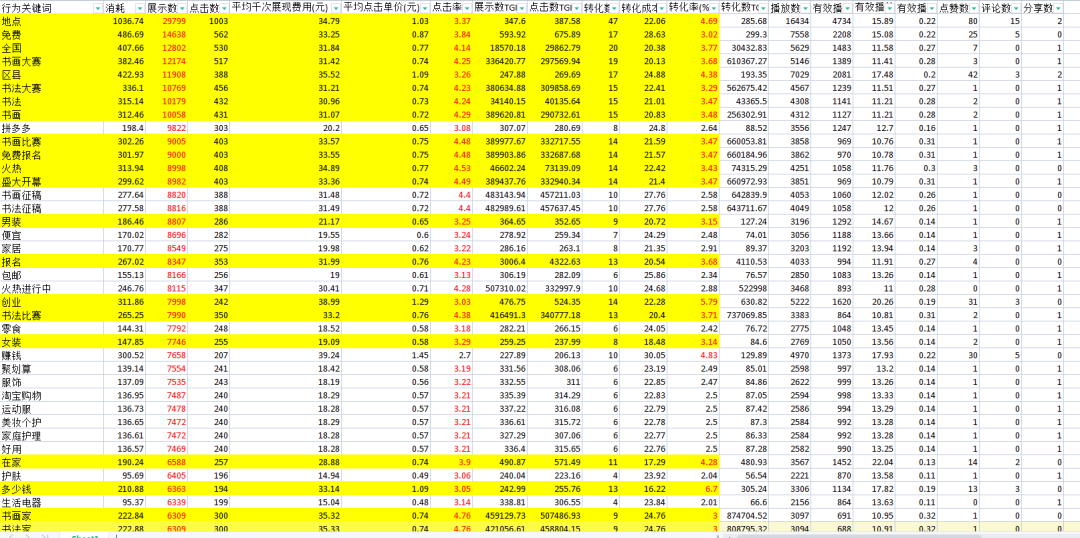Select the keyword cell 淘宝购物

52,395
